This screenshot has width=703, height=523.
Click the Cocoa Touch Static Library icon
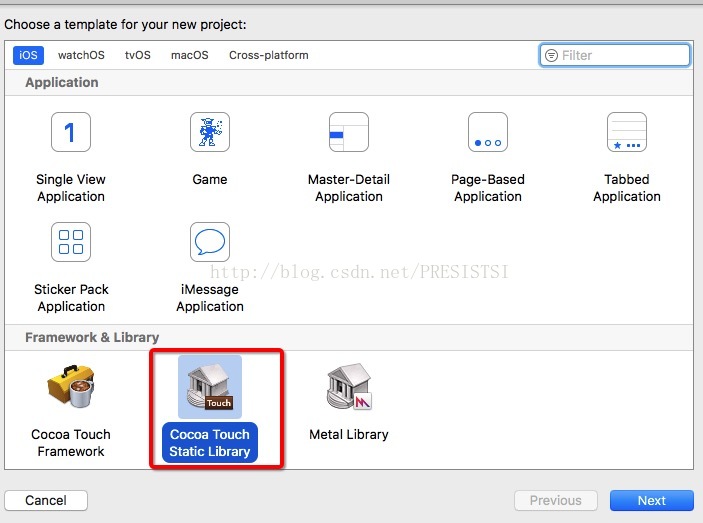pos(210,386)
